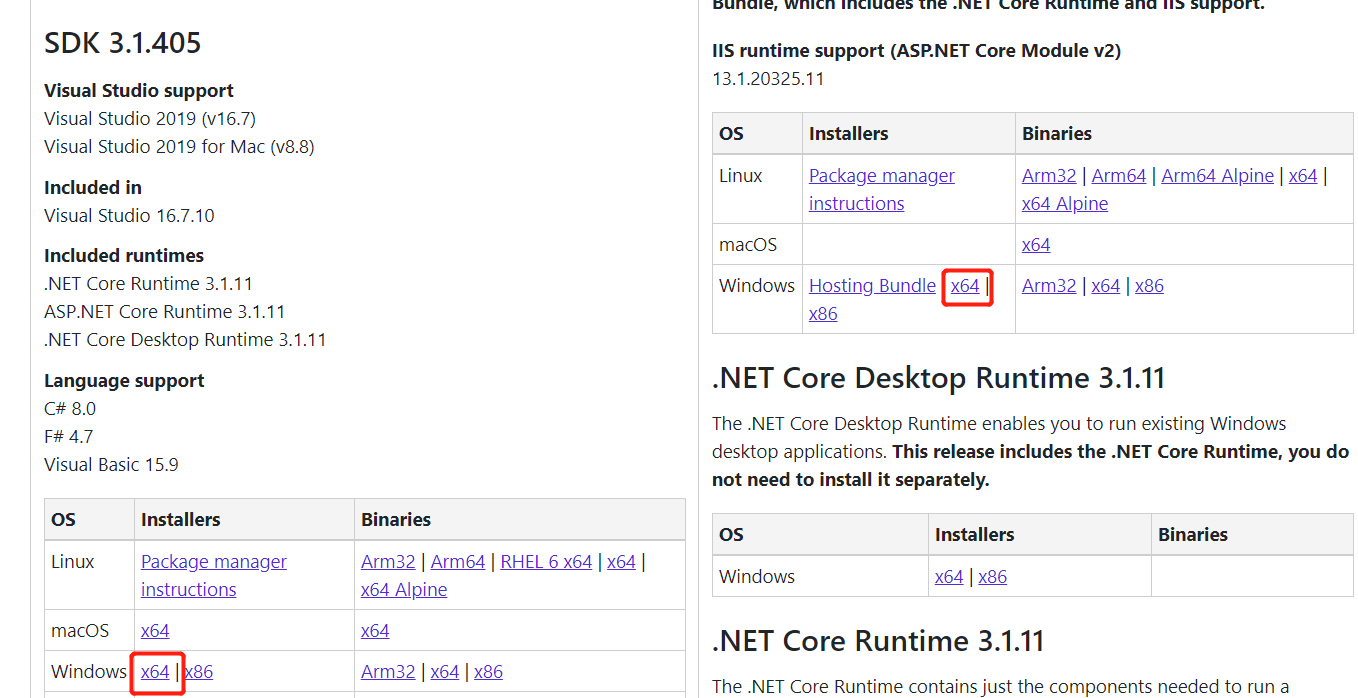This screenshot has width=1358, height=698.
Task: Download Linux Arm32 binary under IIS runtime support table
Action: [1049, 175]
